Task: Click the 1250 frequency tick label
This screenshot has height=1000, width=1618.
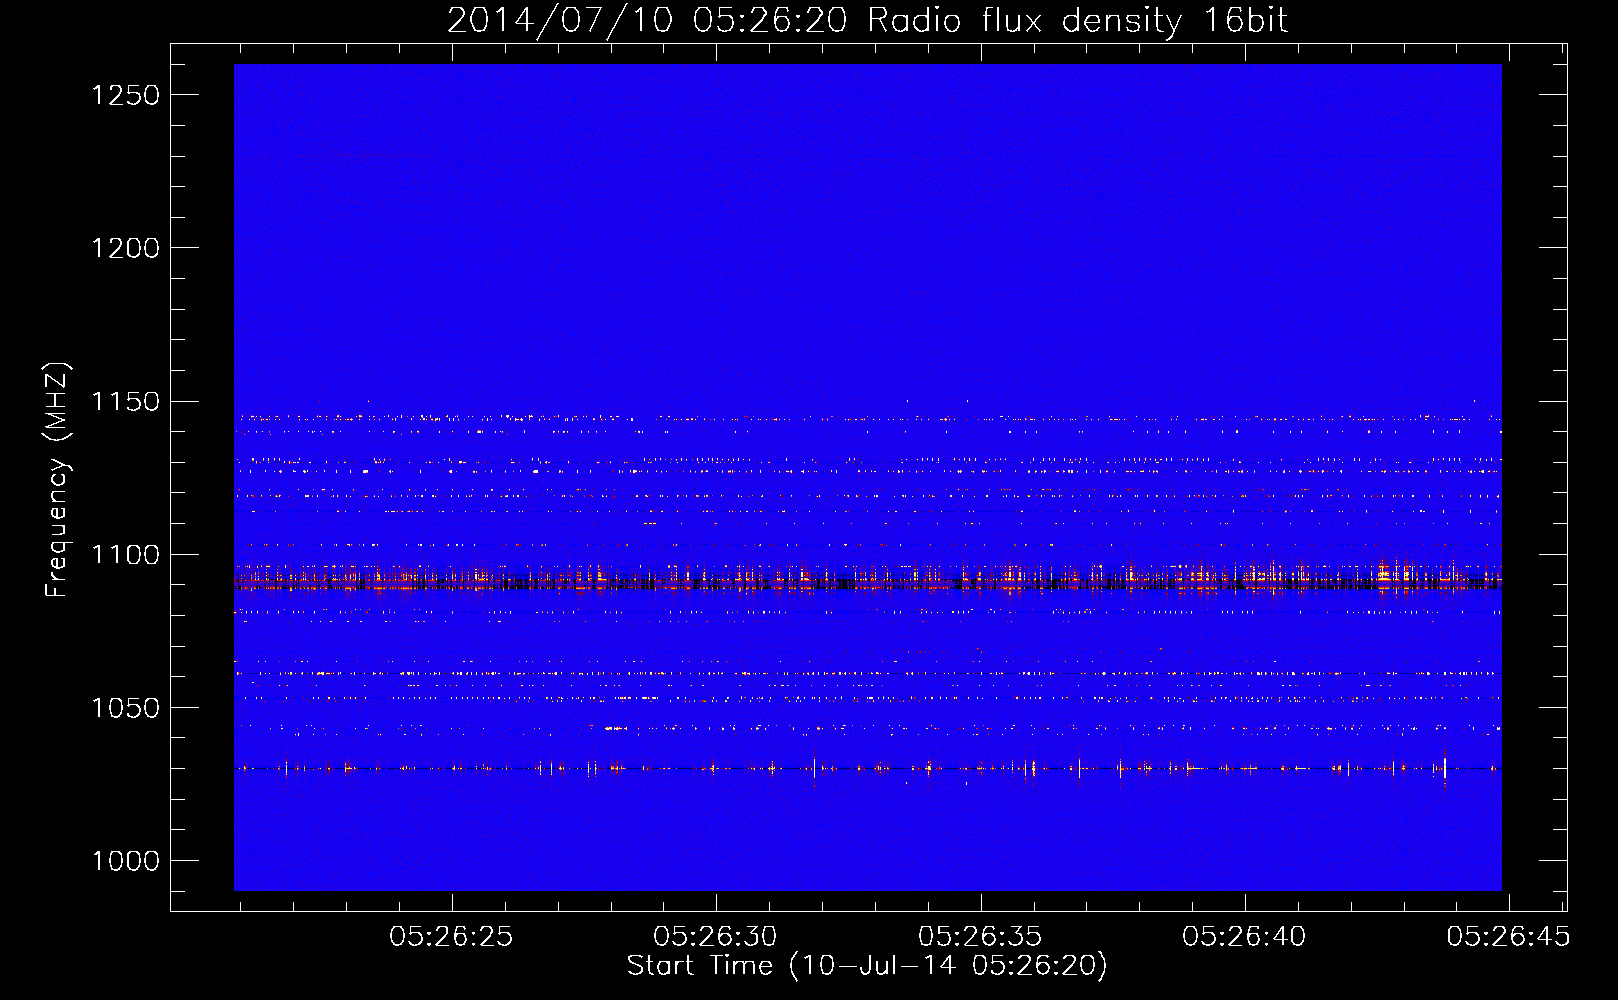Action: [x=125, y=95]
